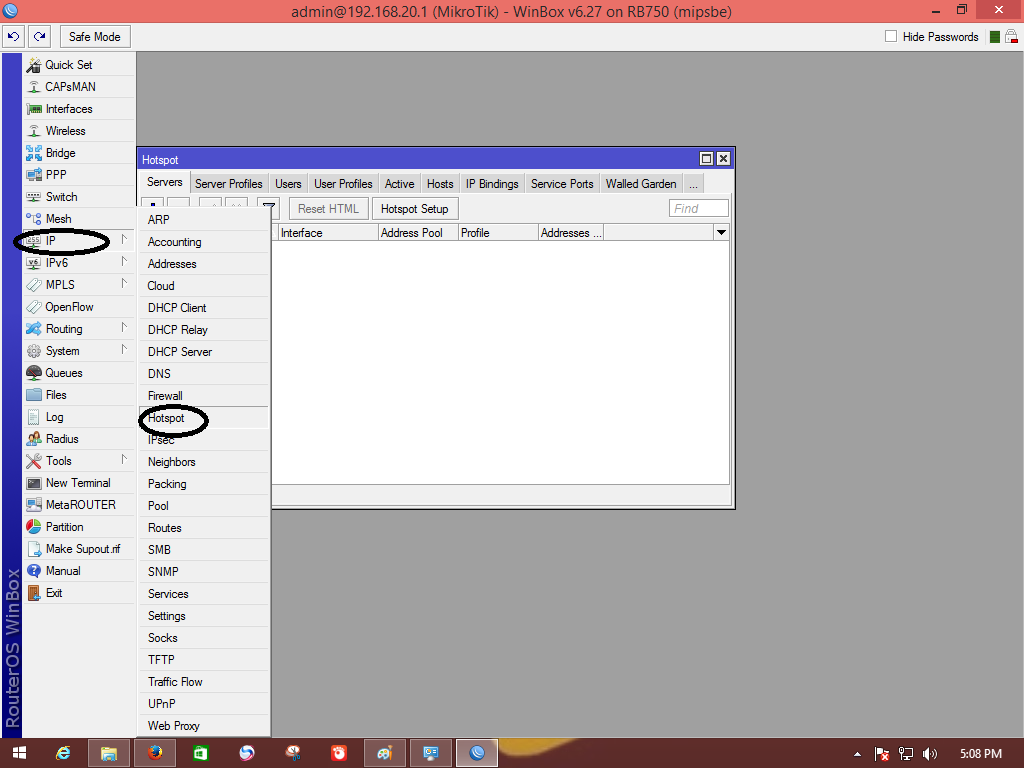Click the Firefox icon in taskbar
Image resolution: width=1024 pixels, height=768 pixels.
[x=155, y=753]
